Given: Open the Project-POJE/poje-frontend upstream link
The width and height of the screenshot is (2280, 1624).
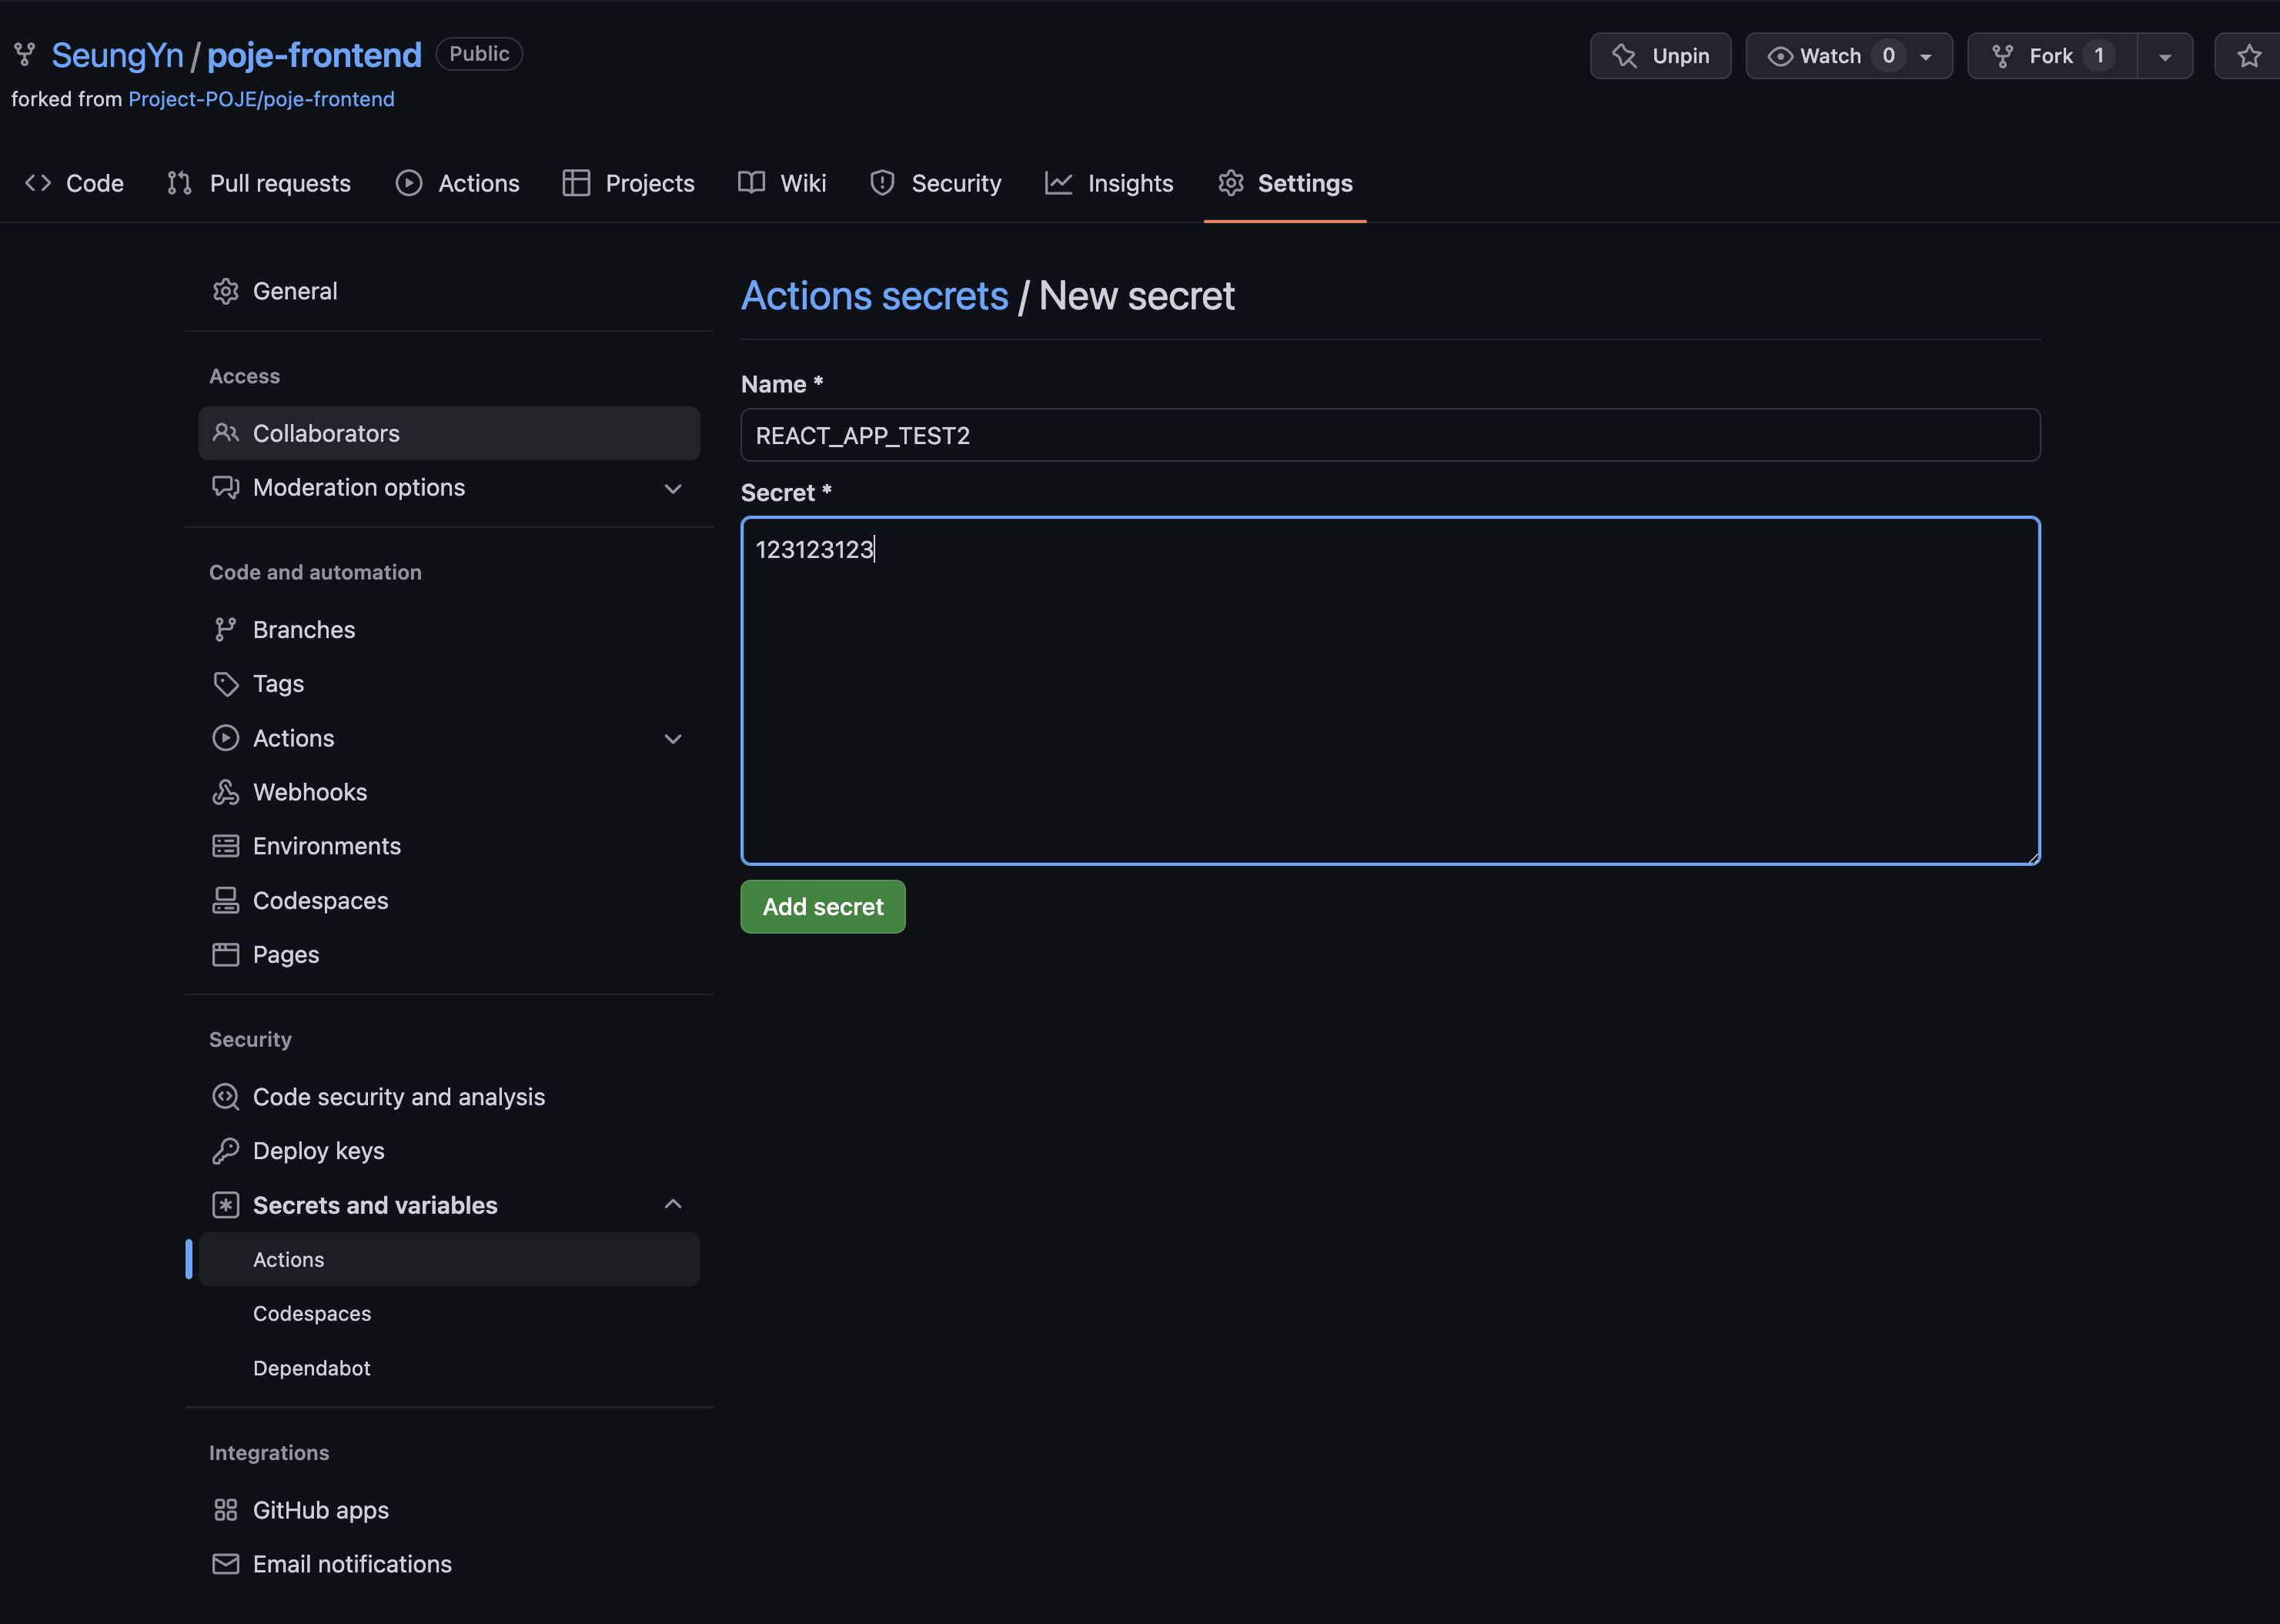Looking at the screenshot, I should (261, 99).
